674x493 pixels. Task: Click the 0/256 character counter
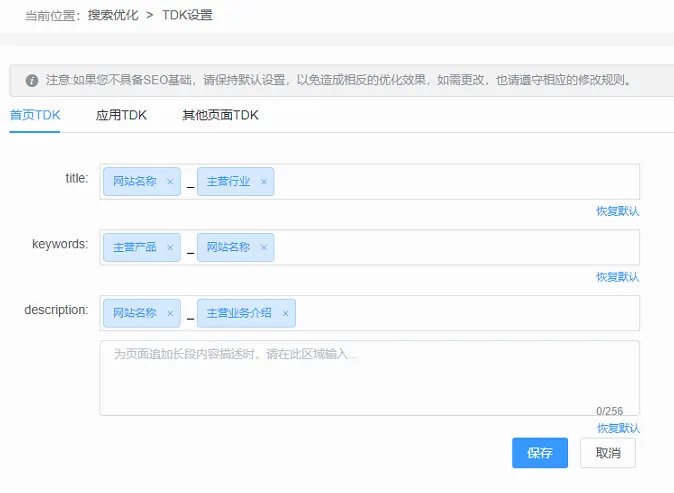coord(609,411)
